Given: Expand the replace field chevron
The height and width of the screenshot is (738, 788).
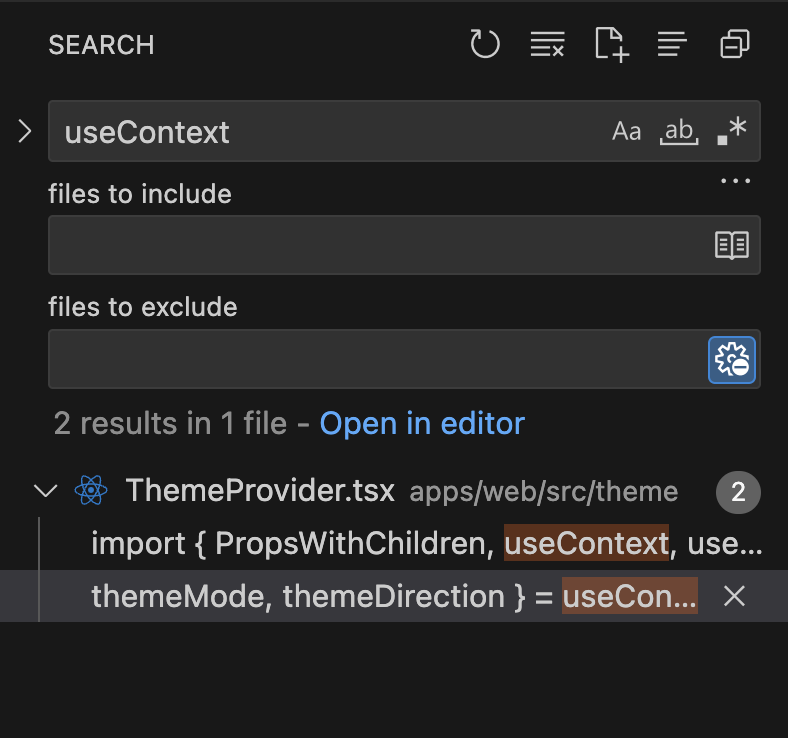Looking at the screenshot, I should click(25, 131).
